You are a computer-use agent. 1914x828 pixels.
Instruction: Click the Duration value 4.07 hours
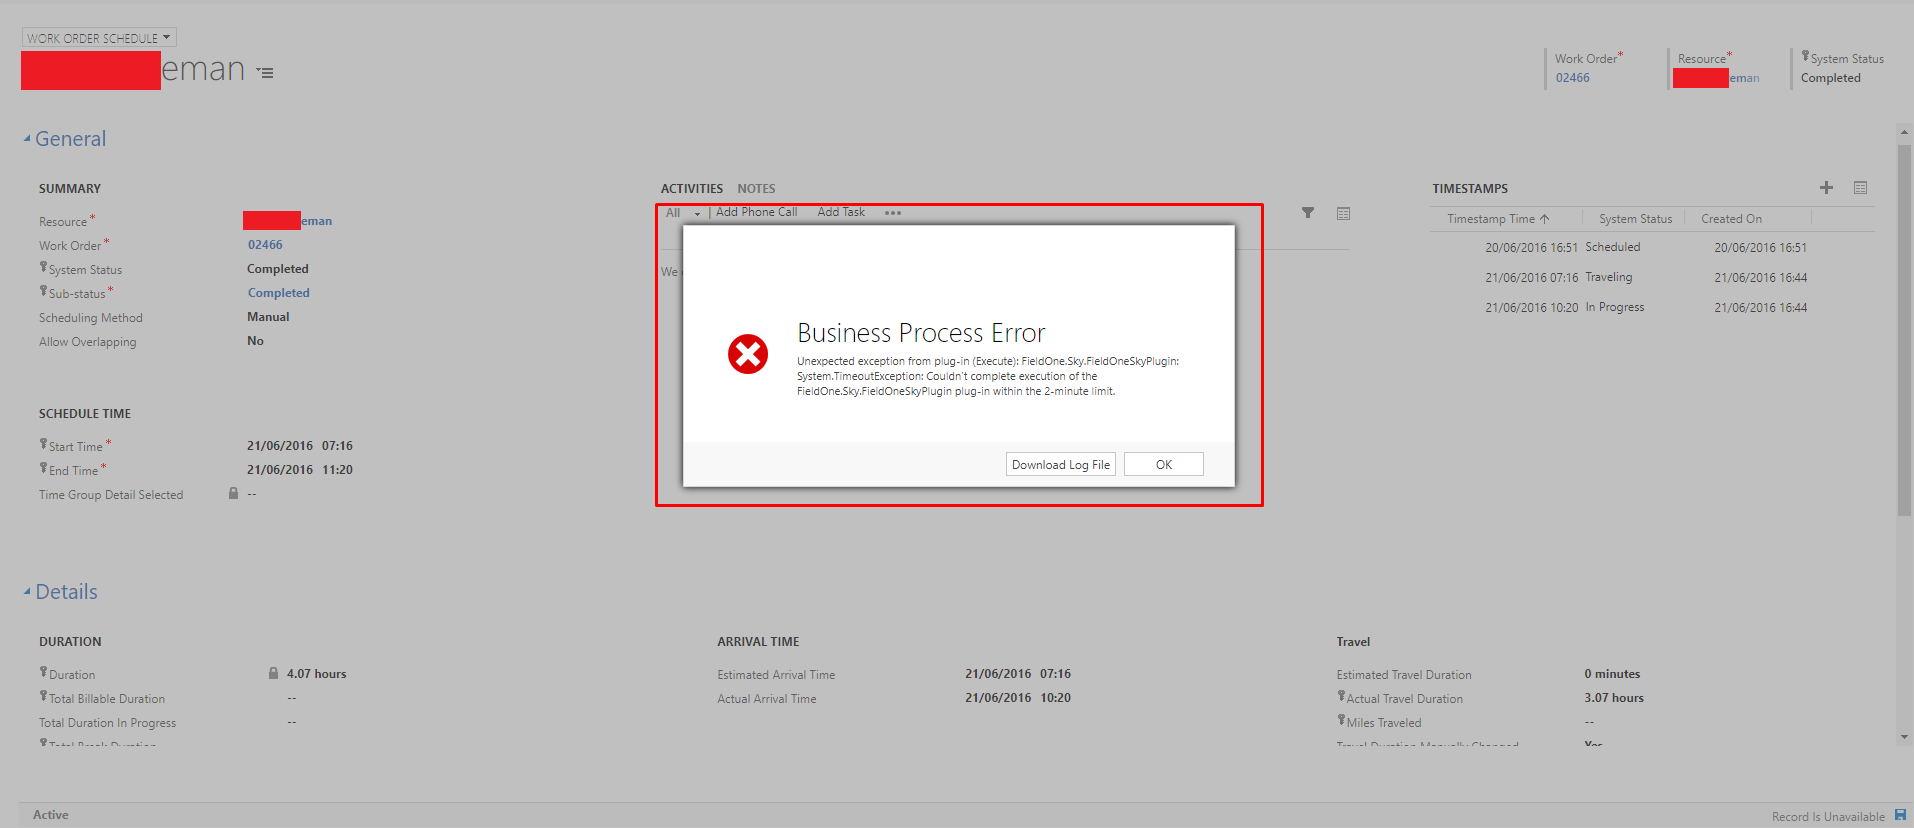coord(317,674)
